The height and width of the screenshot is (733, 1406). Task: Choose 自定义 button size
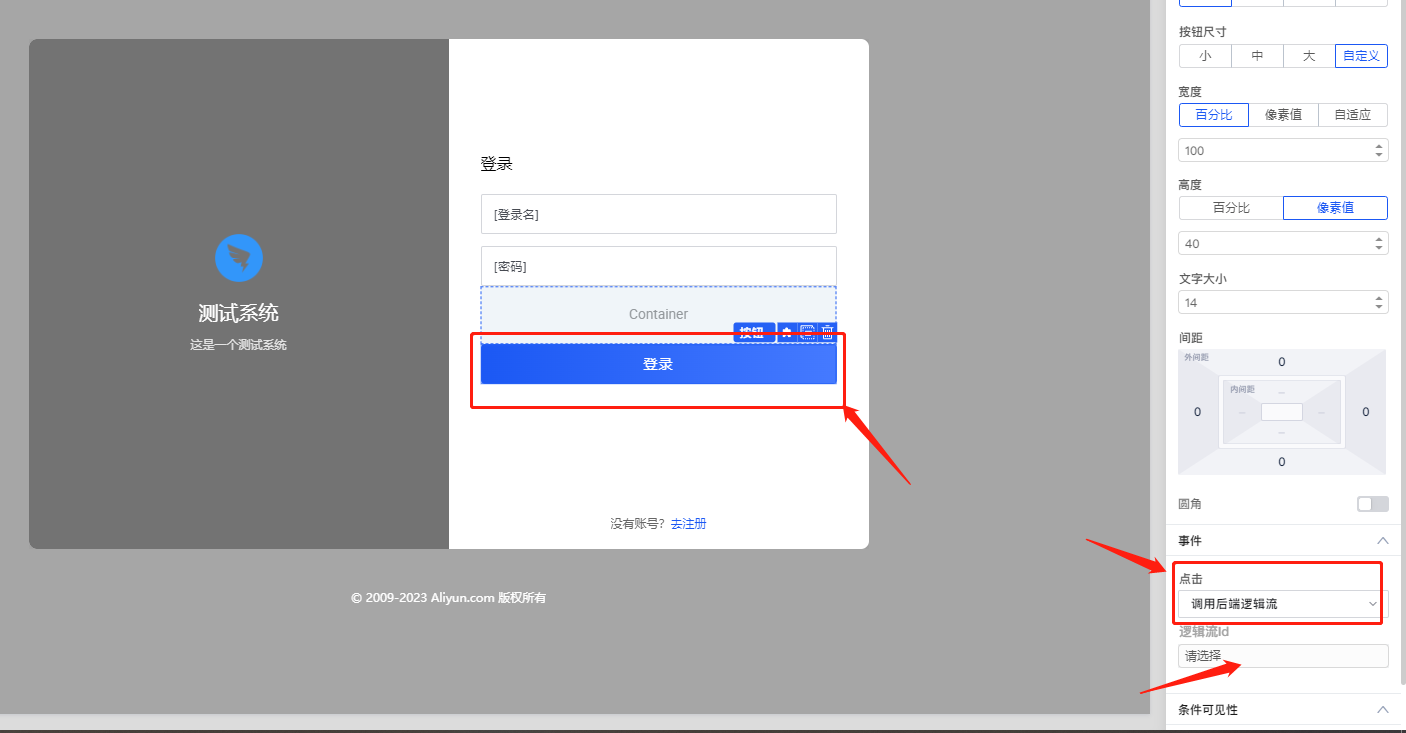point(1361,56)
